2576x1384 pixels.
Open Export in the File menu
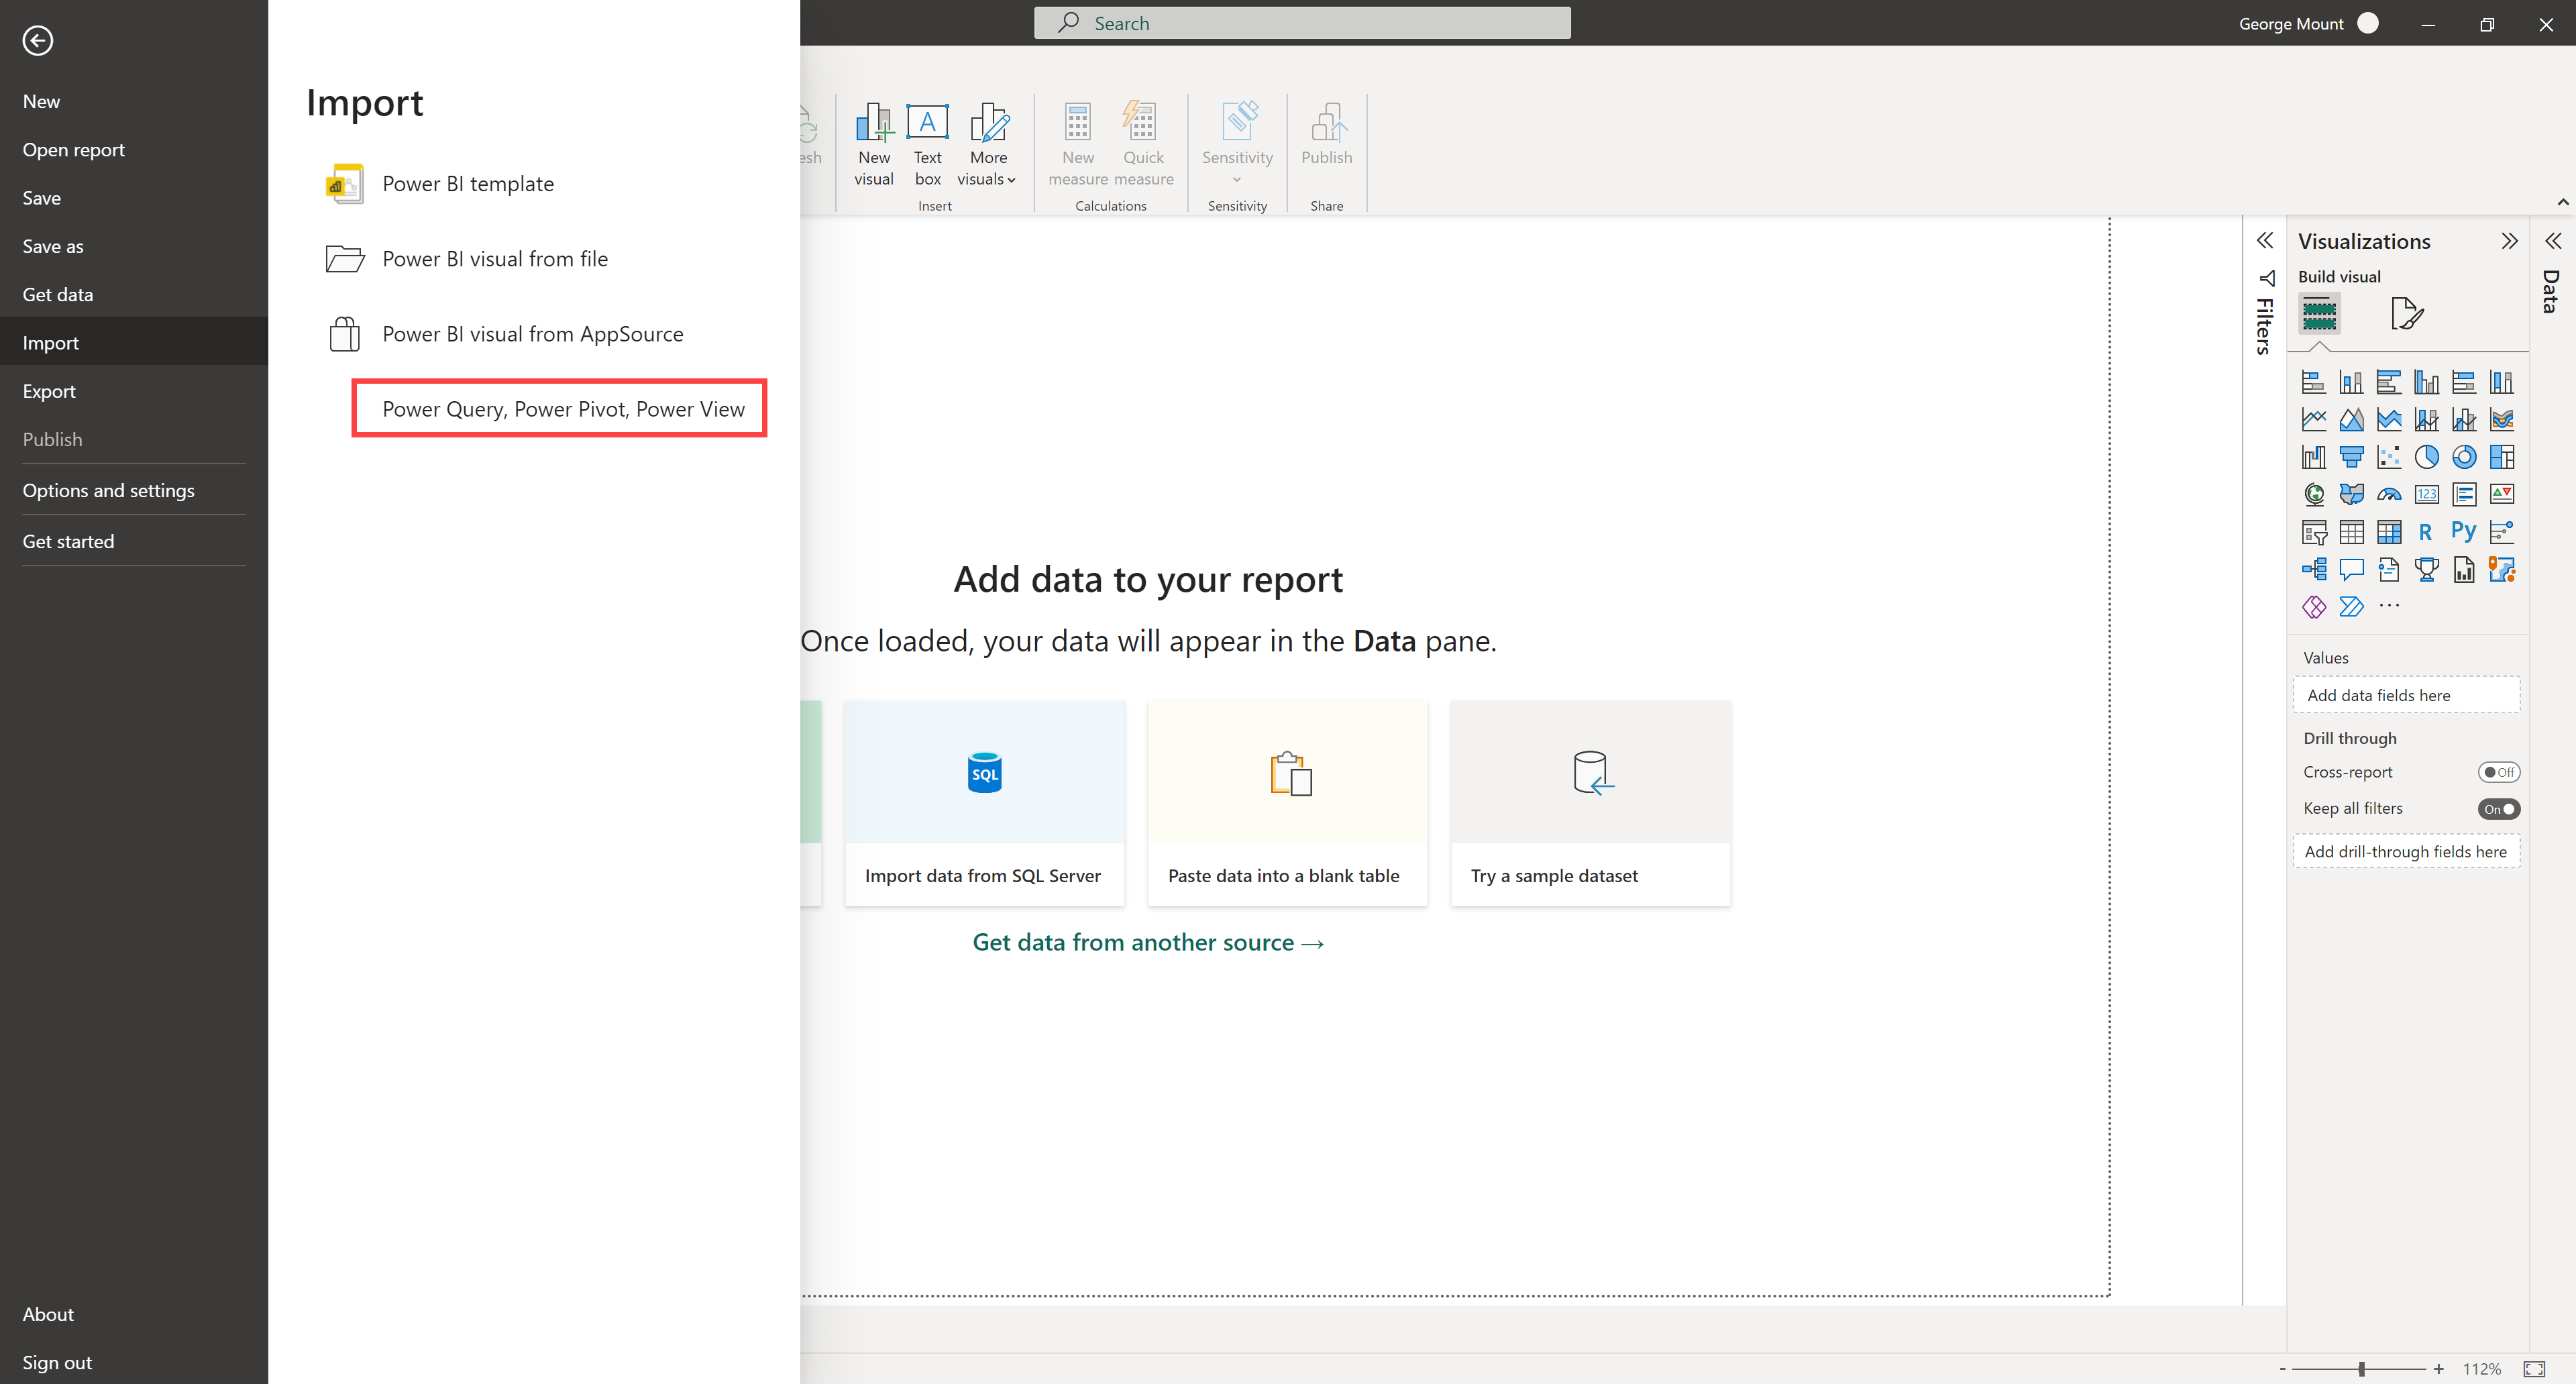click(49, 391)
